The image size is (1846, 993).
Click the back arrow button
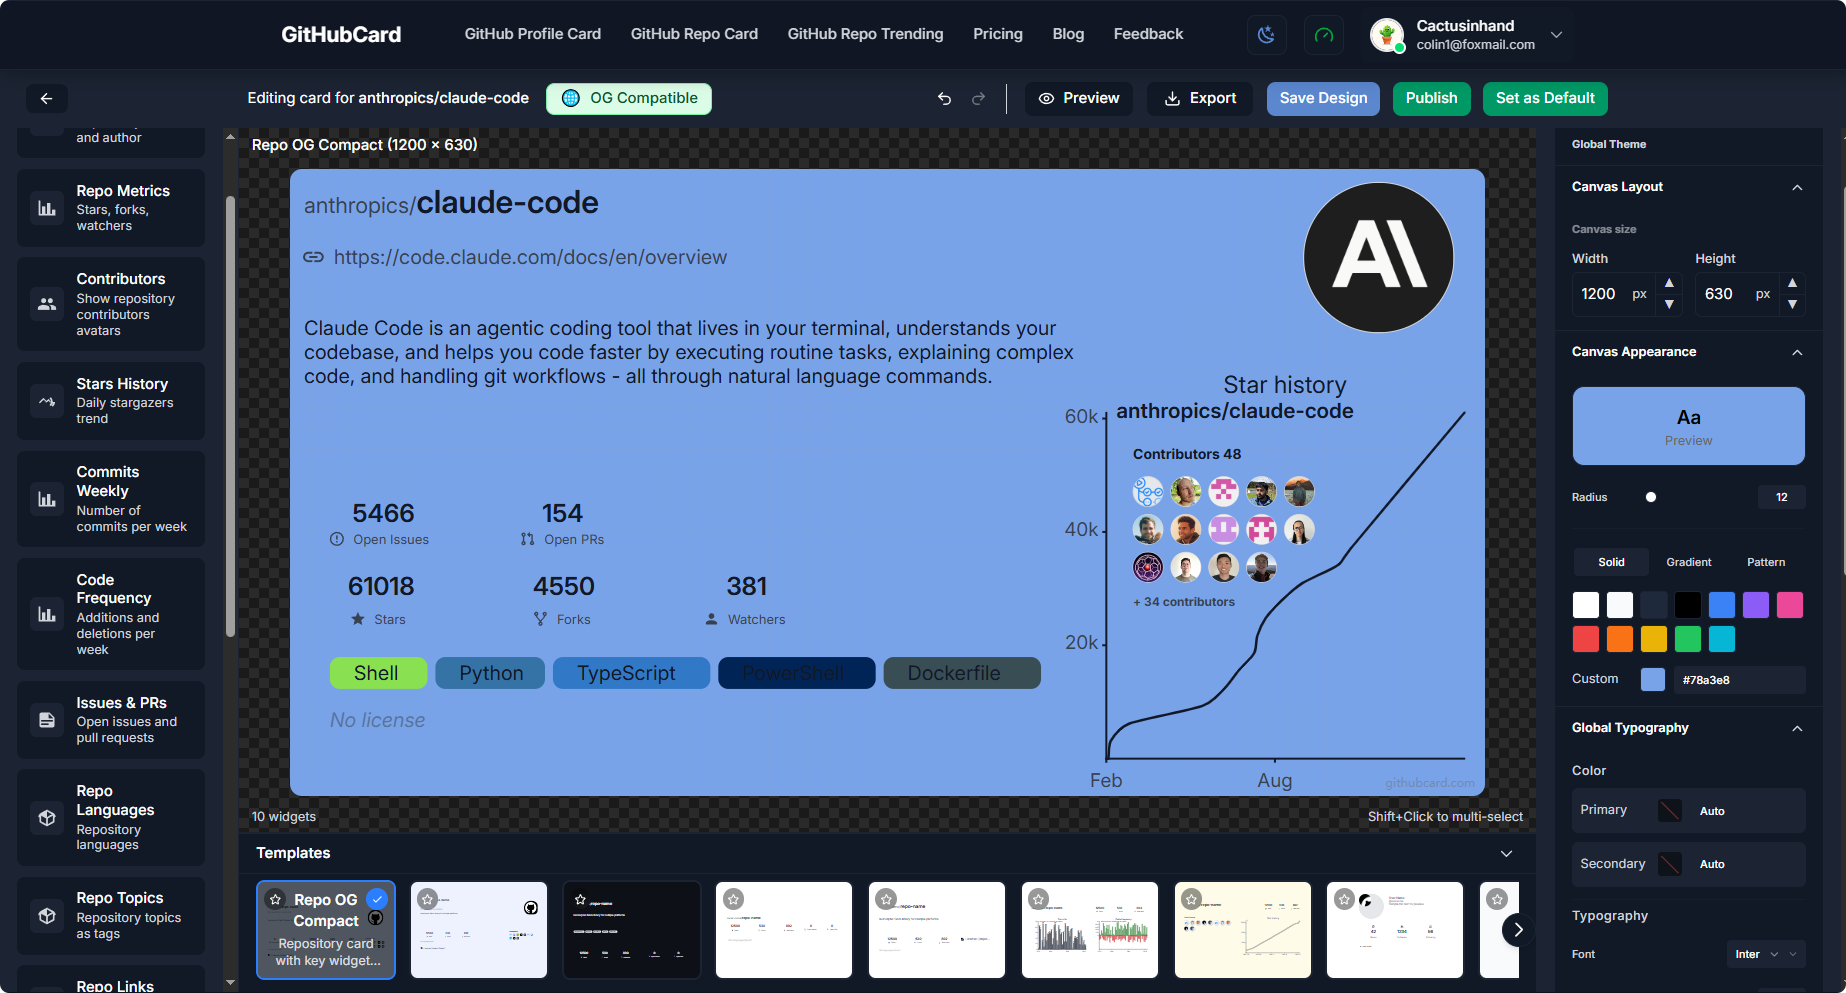pos(46,98)
